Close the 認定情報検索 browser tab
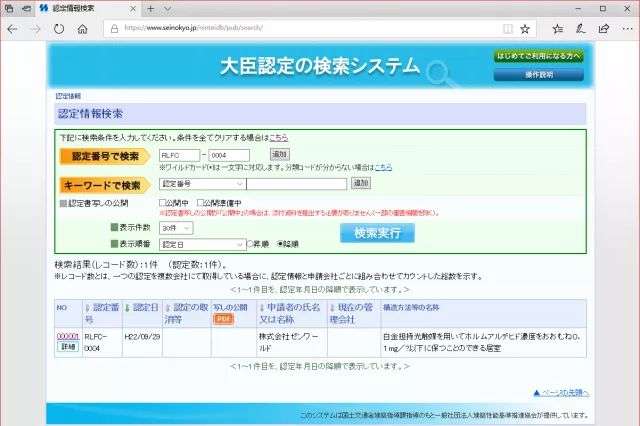This screenshot has width=640, height=426. [133, 9]
